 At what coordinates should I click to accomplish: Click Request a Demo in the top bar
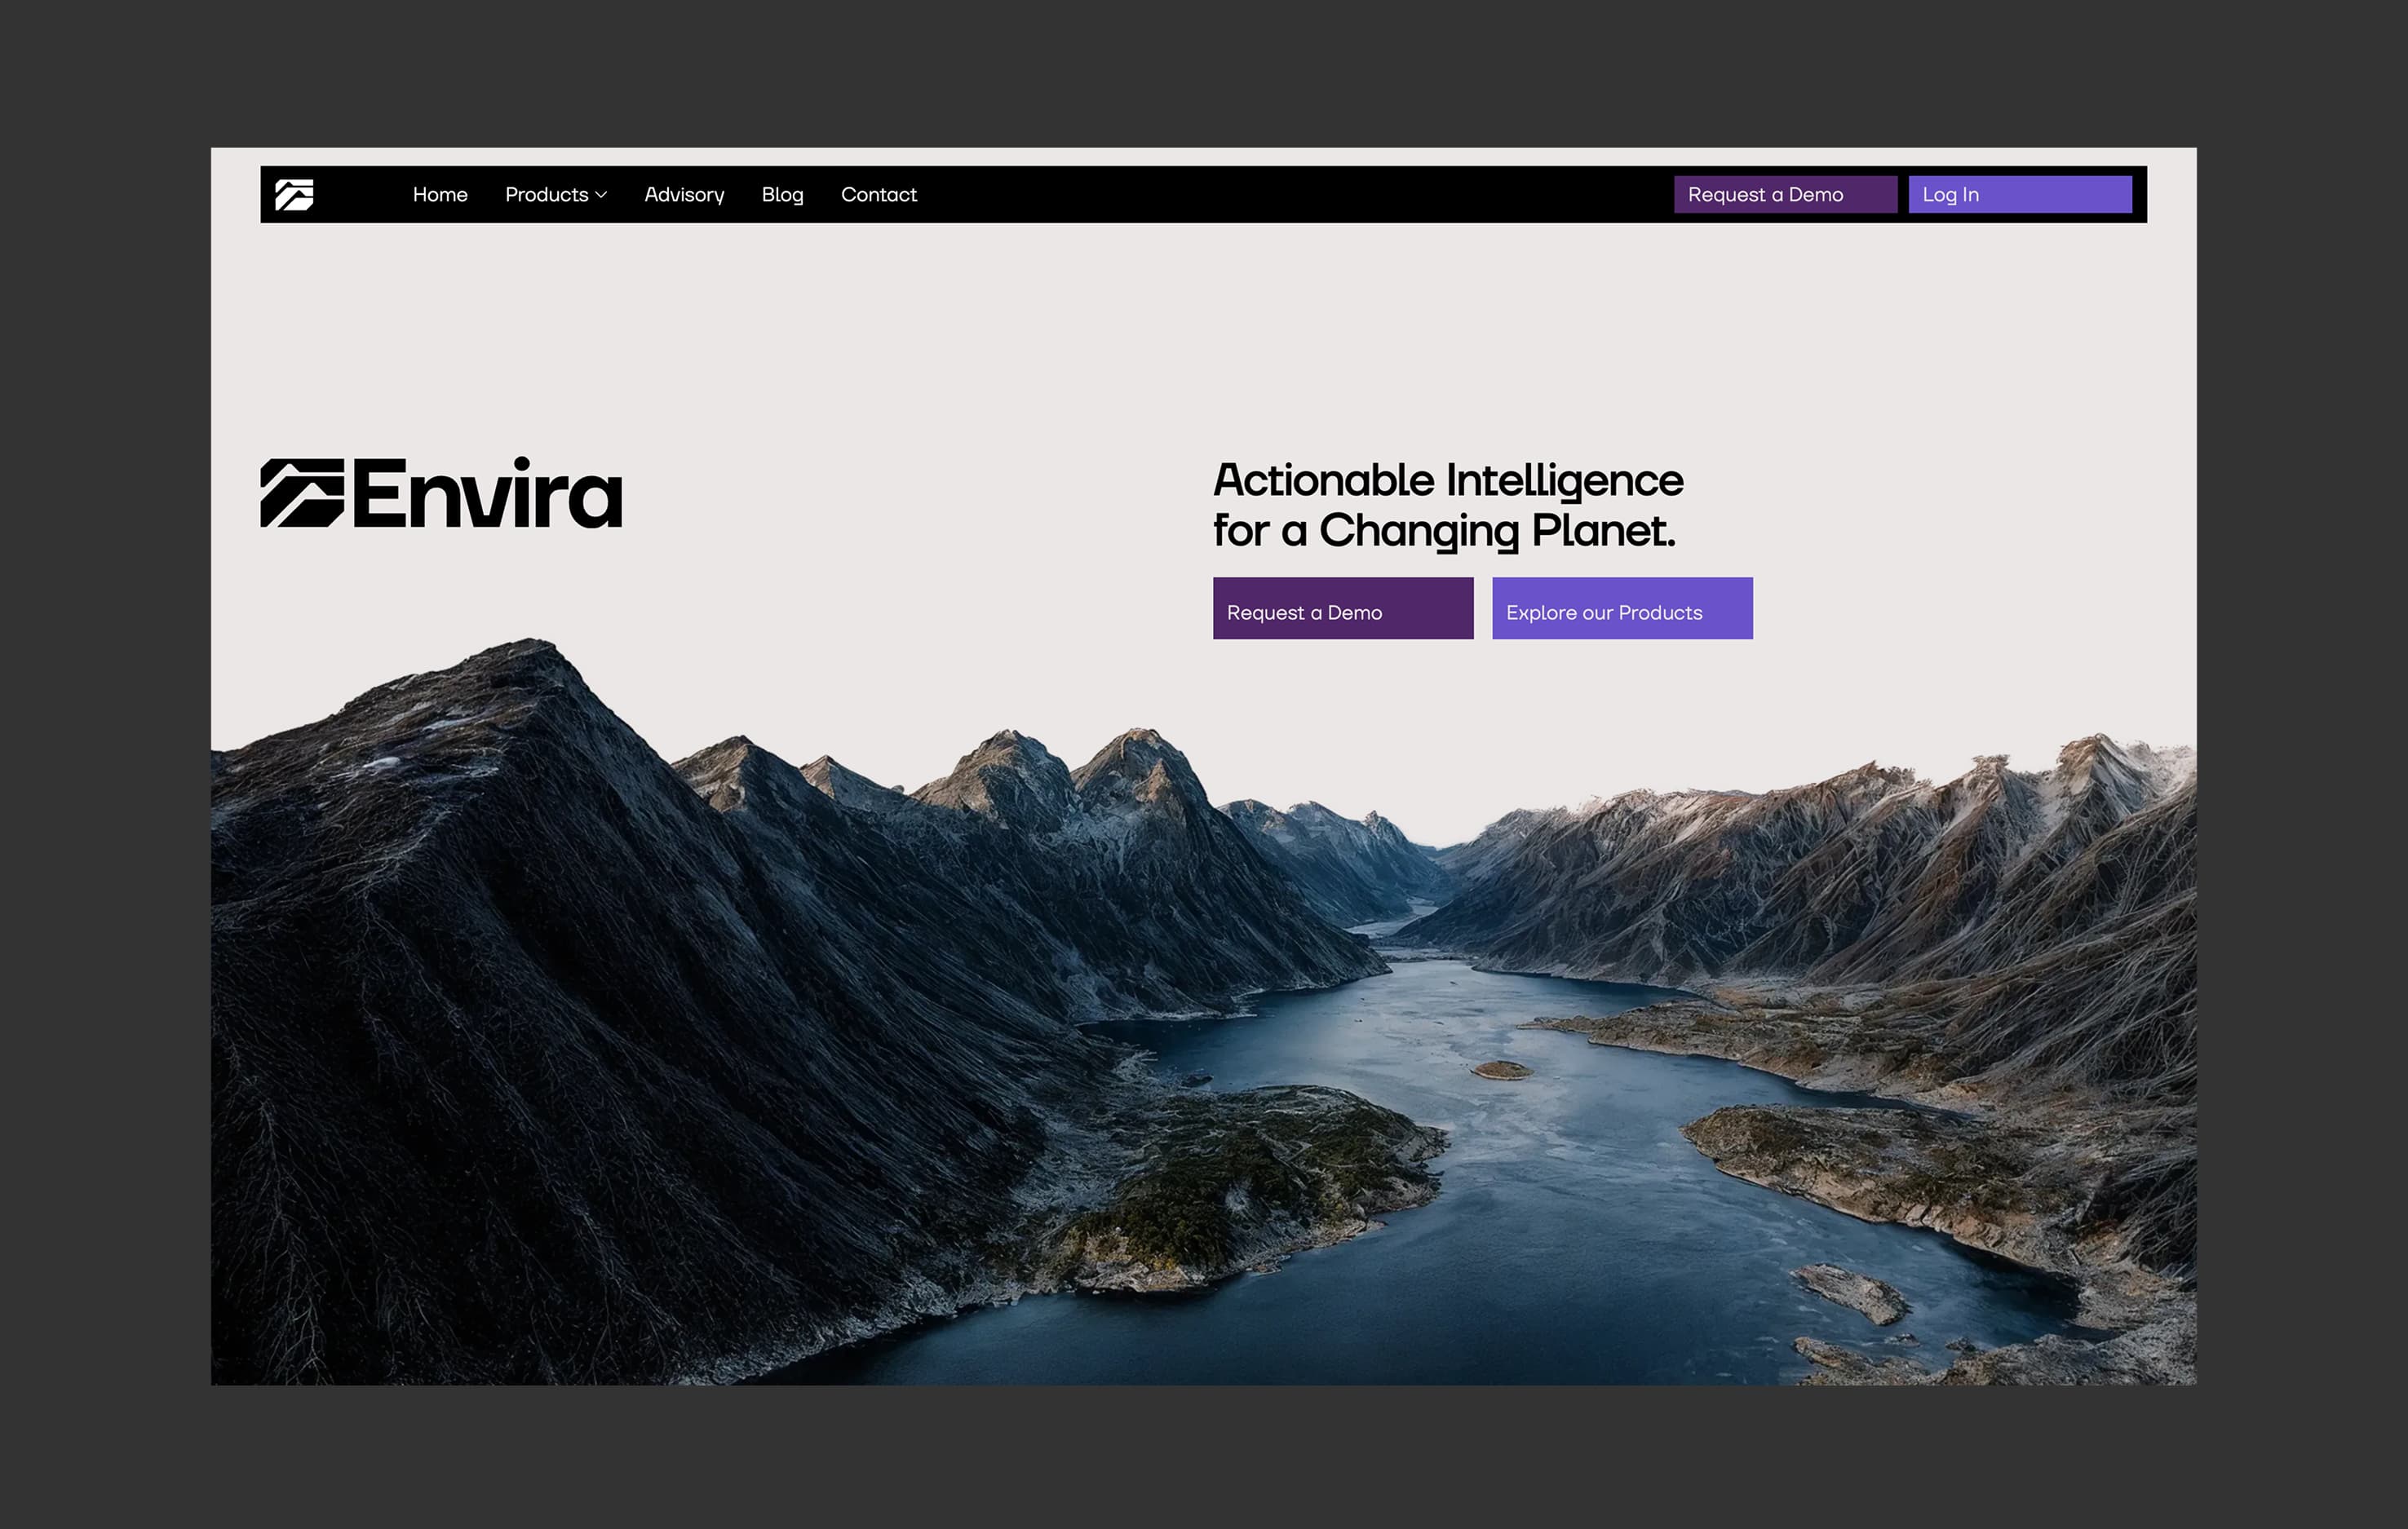(x=1785, y=195)
